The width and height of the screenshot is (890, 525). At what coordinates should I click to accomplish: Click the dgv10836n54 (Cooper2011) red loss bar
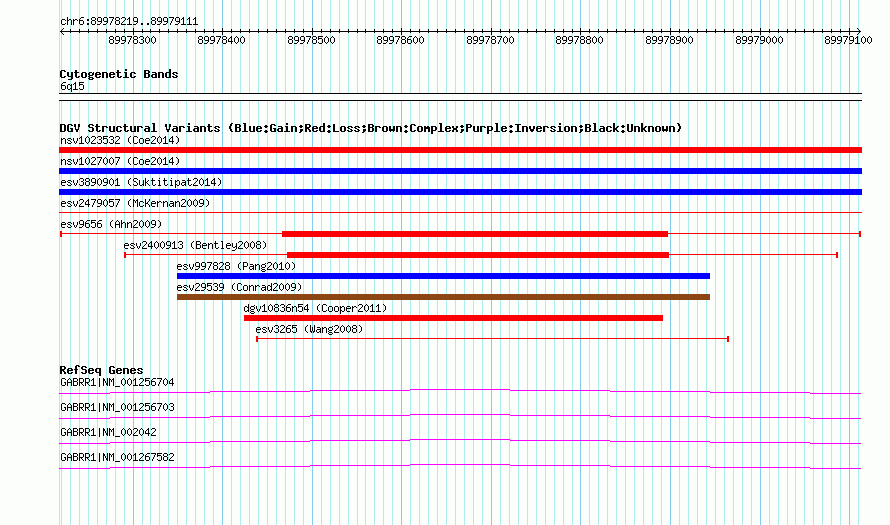click(454, 318)
